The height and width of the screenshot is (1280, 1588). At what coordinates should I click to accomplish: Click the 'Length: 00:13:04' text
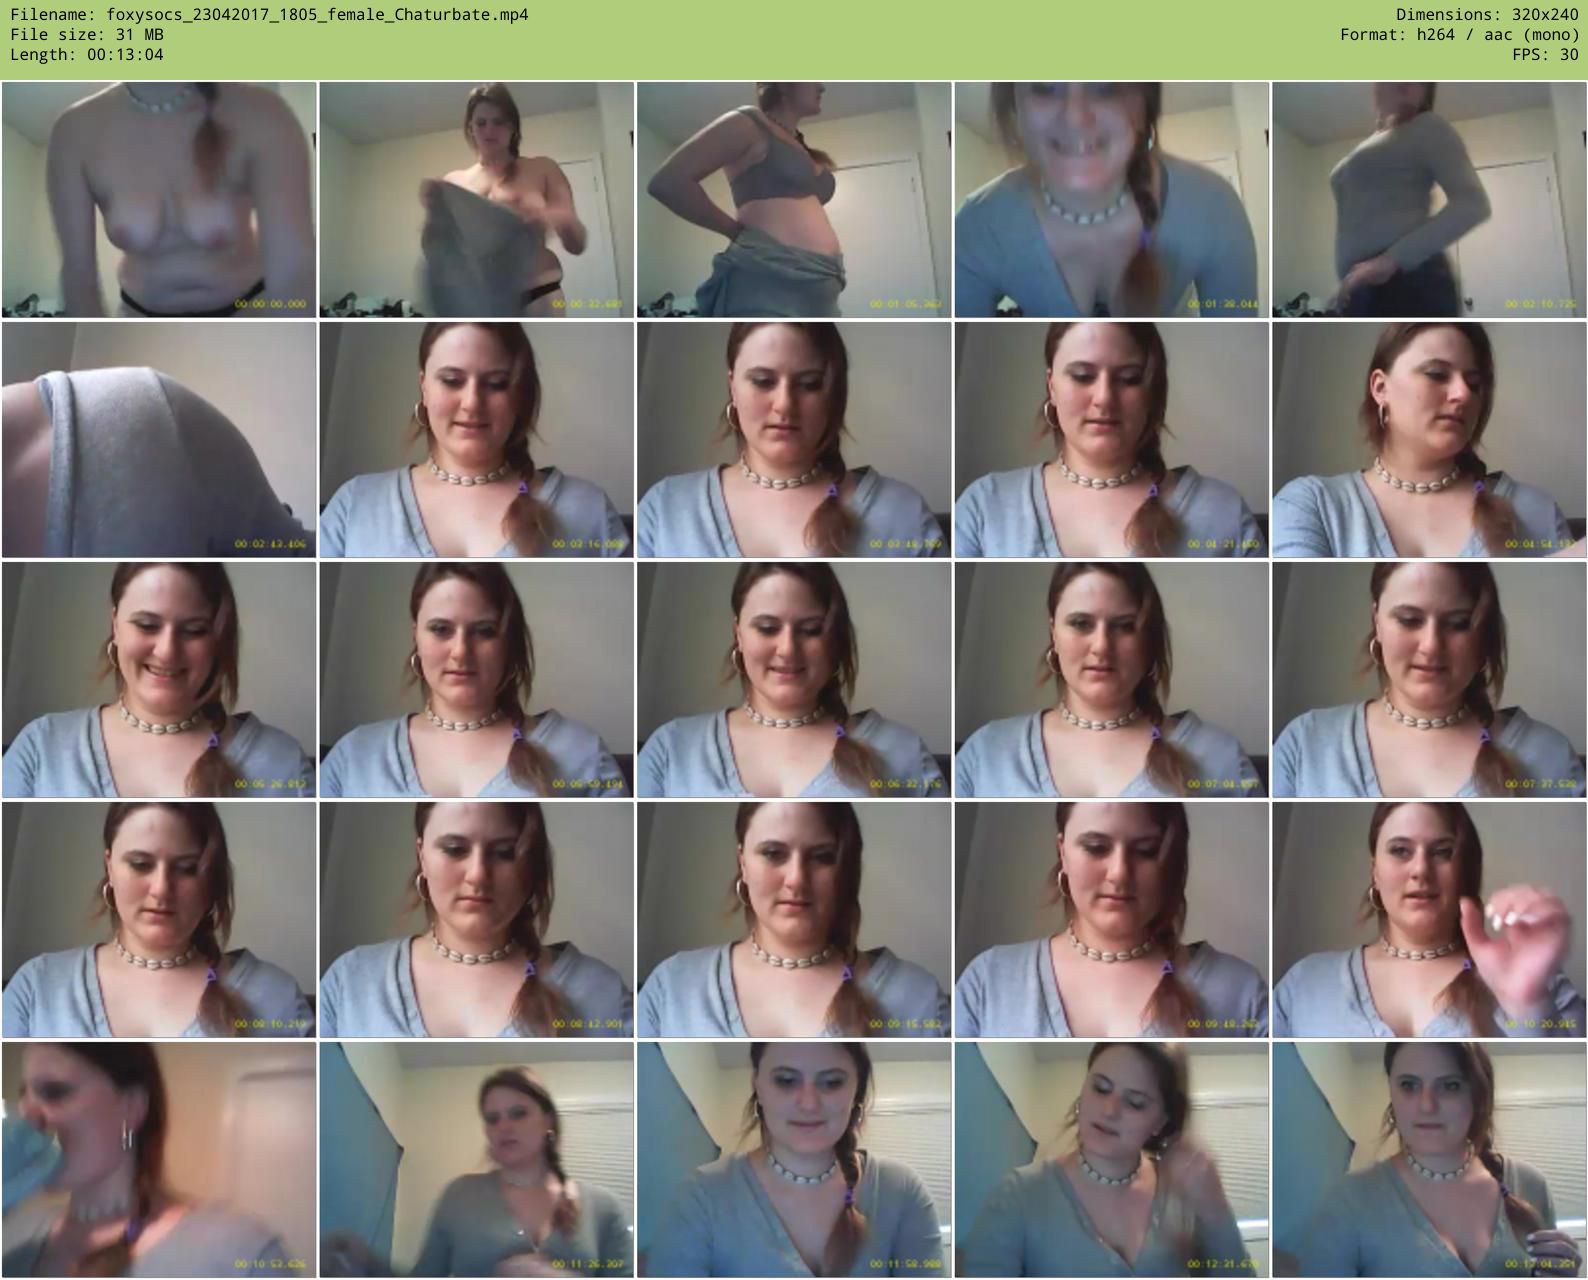point(87,54)
